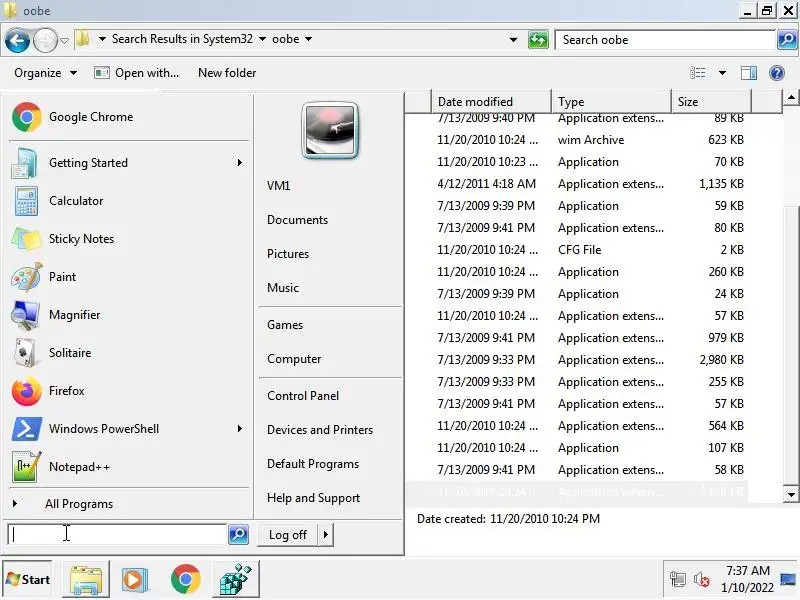Open Getting Started in Start menu

pyautogui.click(x=129, y=163)
